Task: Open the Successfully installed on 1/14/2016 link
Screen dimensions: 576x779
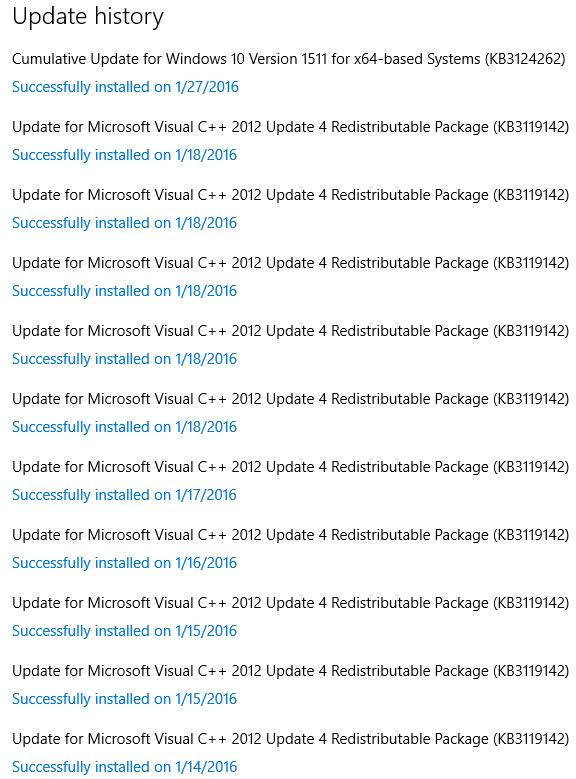Action: point(124,767)
